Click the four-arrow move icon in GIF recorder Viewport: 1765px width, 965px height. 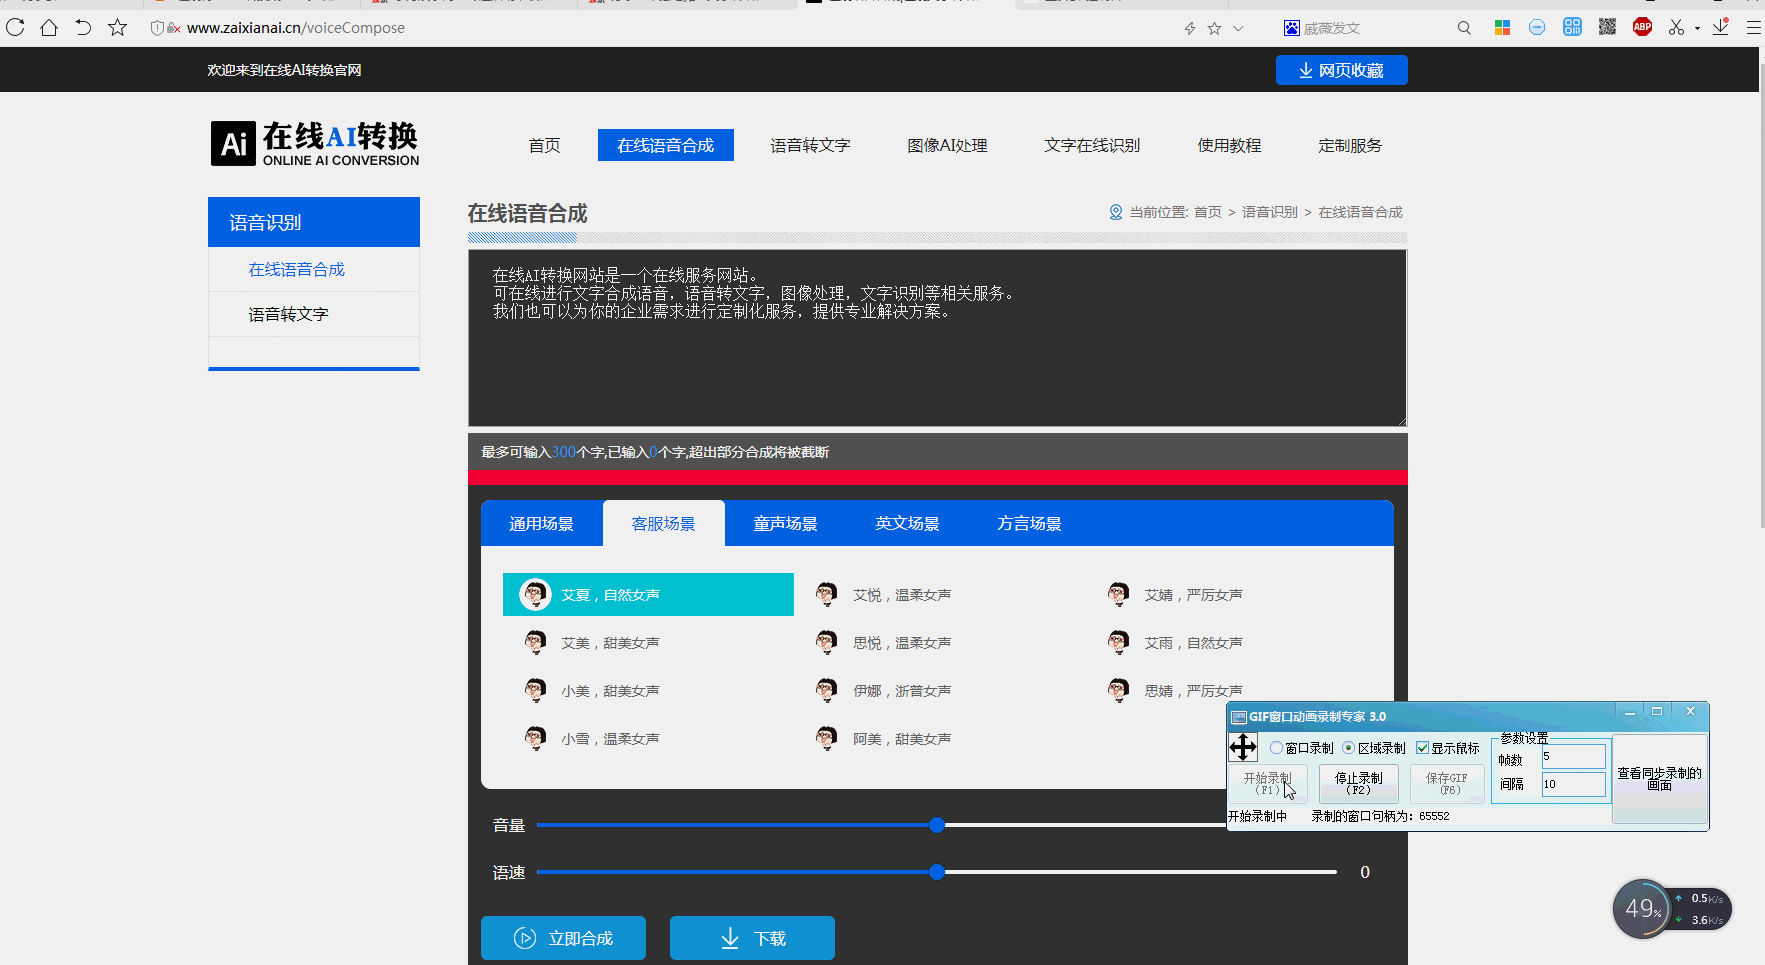1243,747
